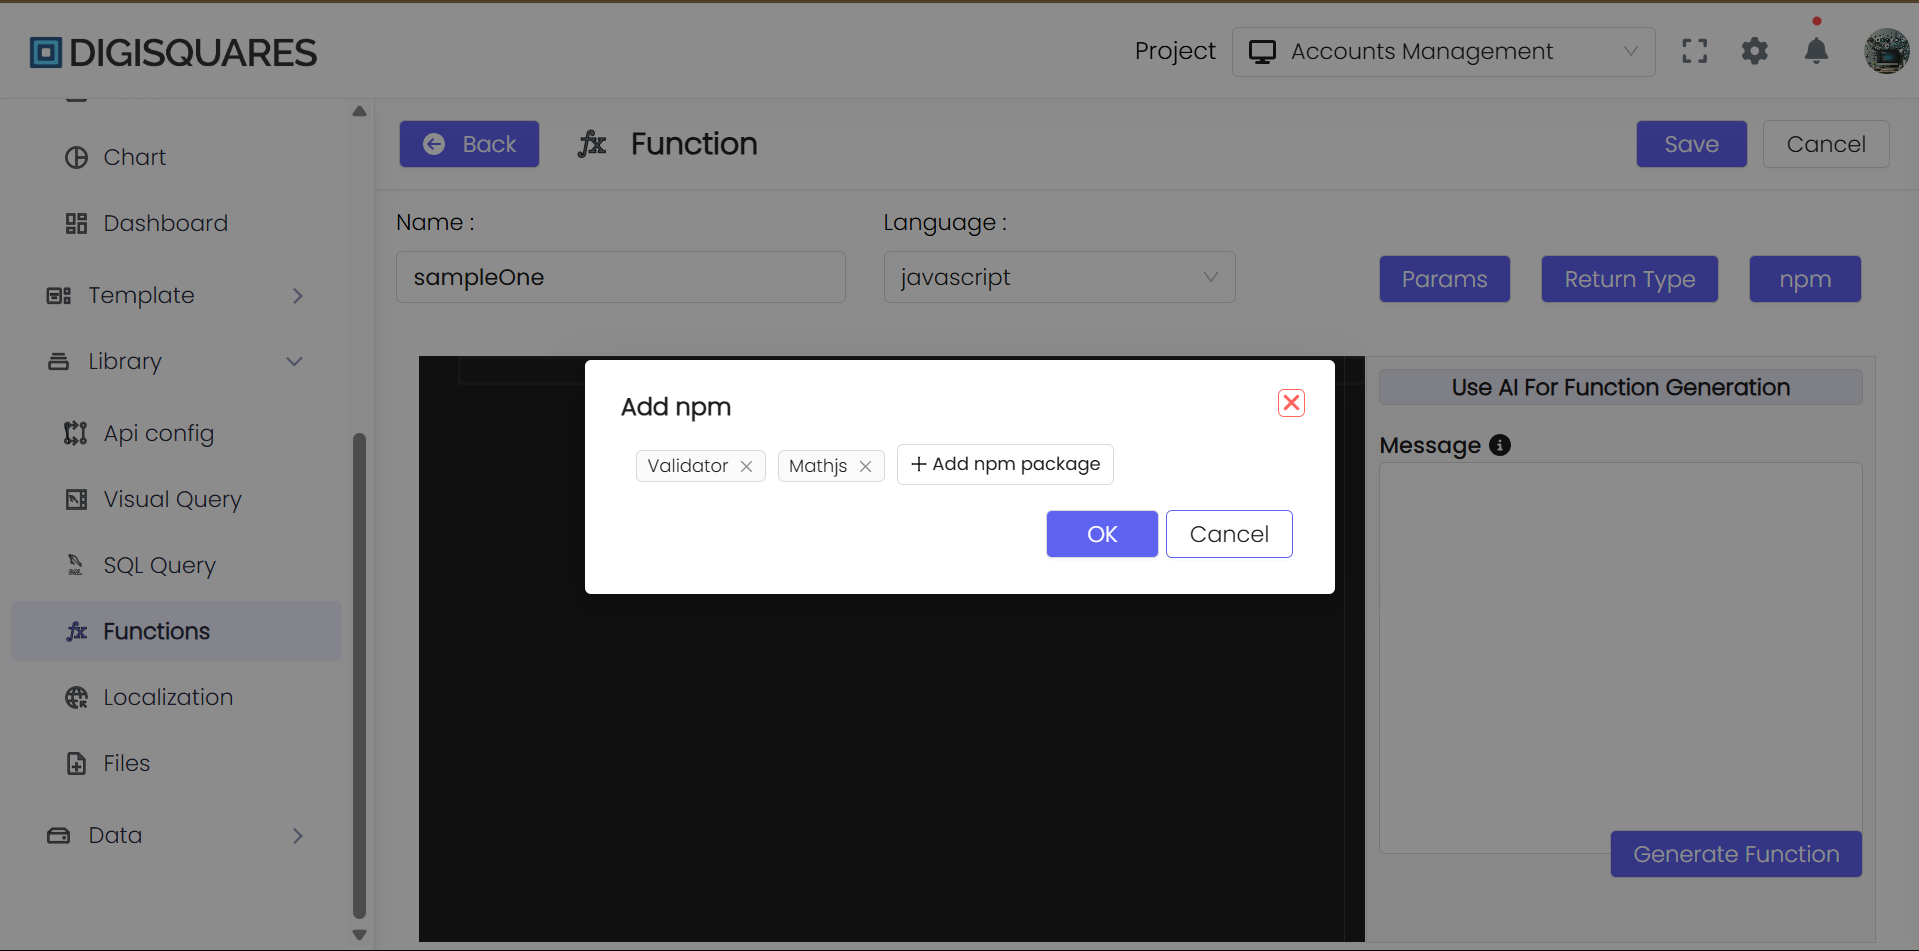This screenshot has width=1919, height=951.
Task: Click the Message info icon
Action: (x=1500, y=445)
